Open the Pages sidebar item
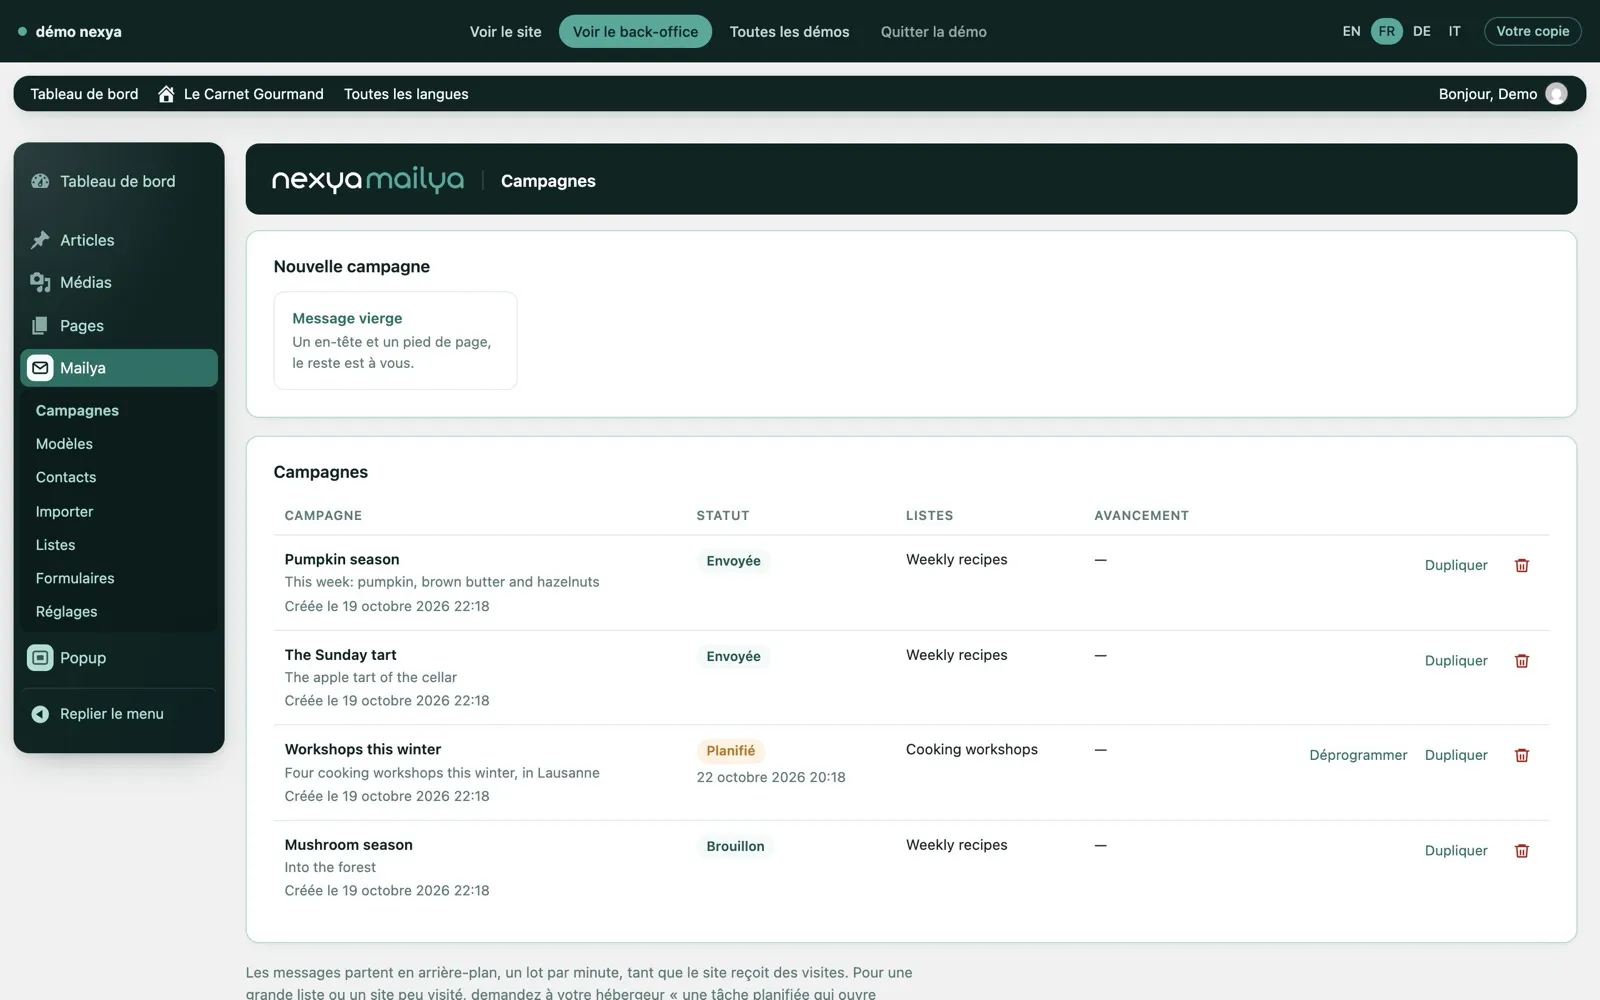1600x1000 pixels. [118, 325]
